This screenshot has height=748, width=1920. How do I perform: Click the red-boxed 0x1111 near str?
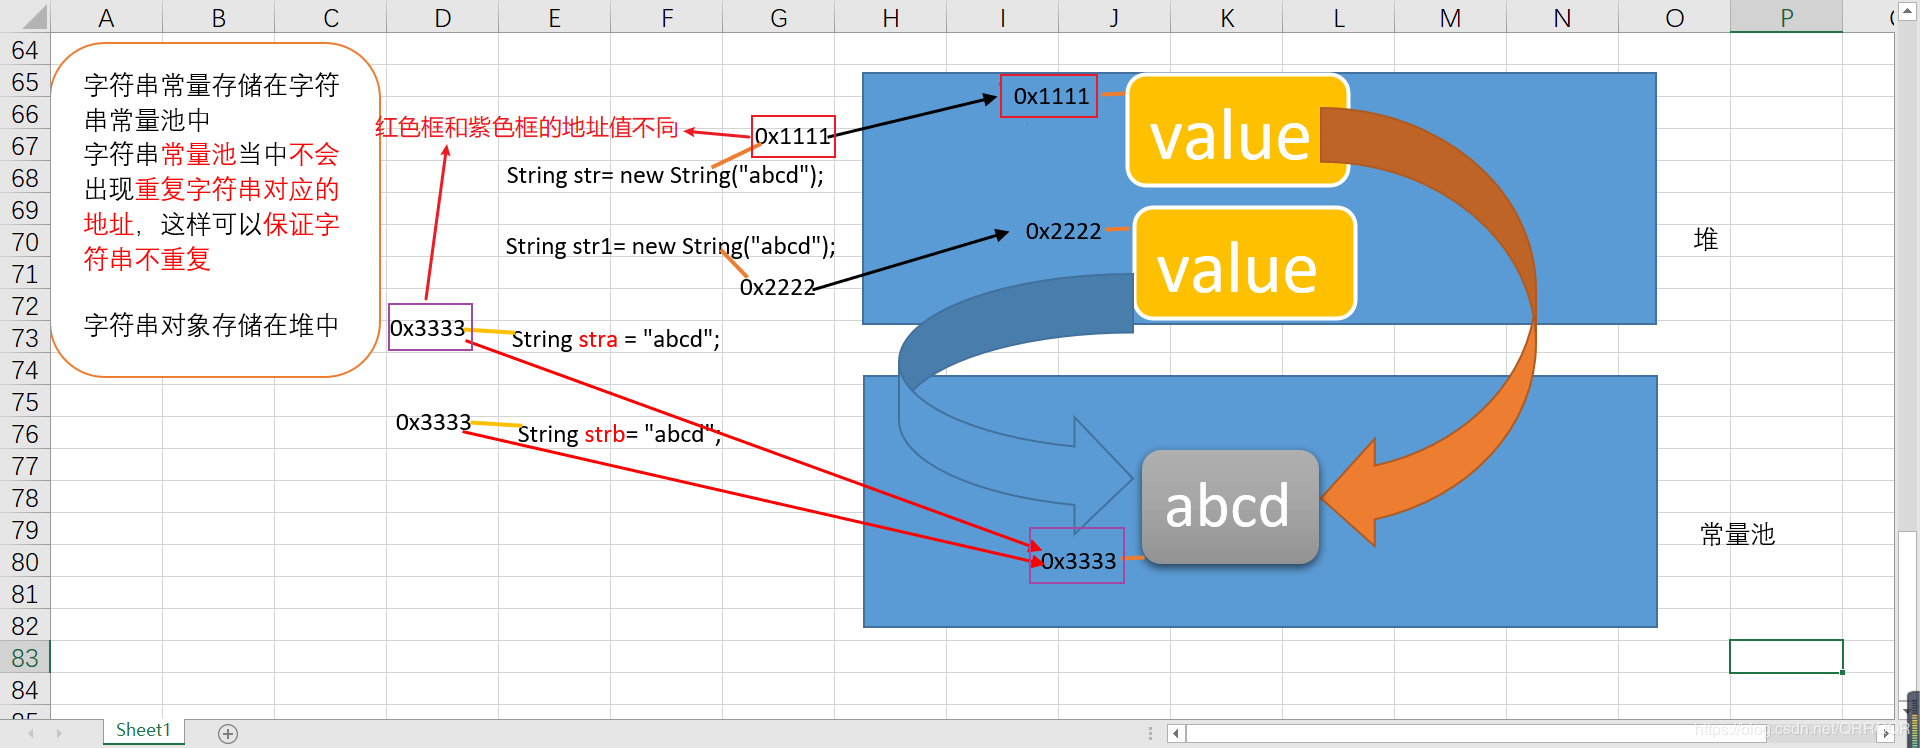click(793, 136)
